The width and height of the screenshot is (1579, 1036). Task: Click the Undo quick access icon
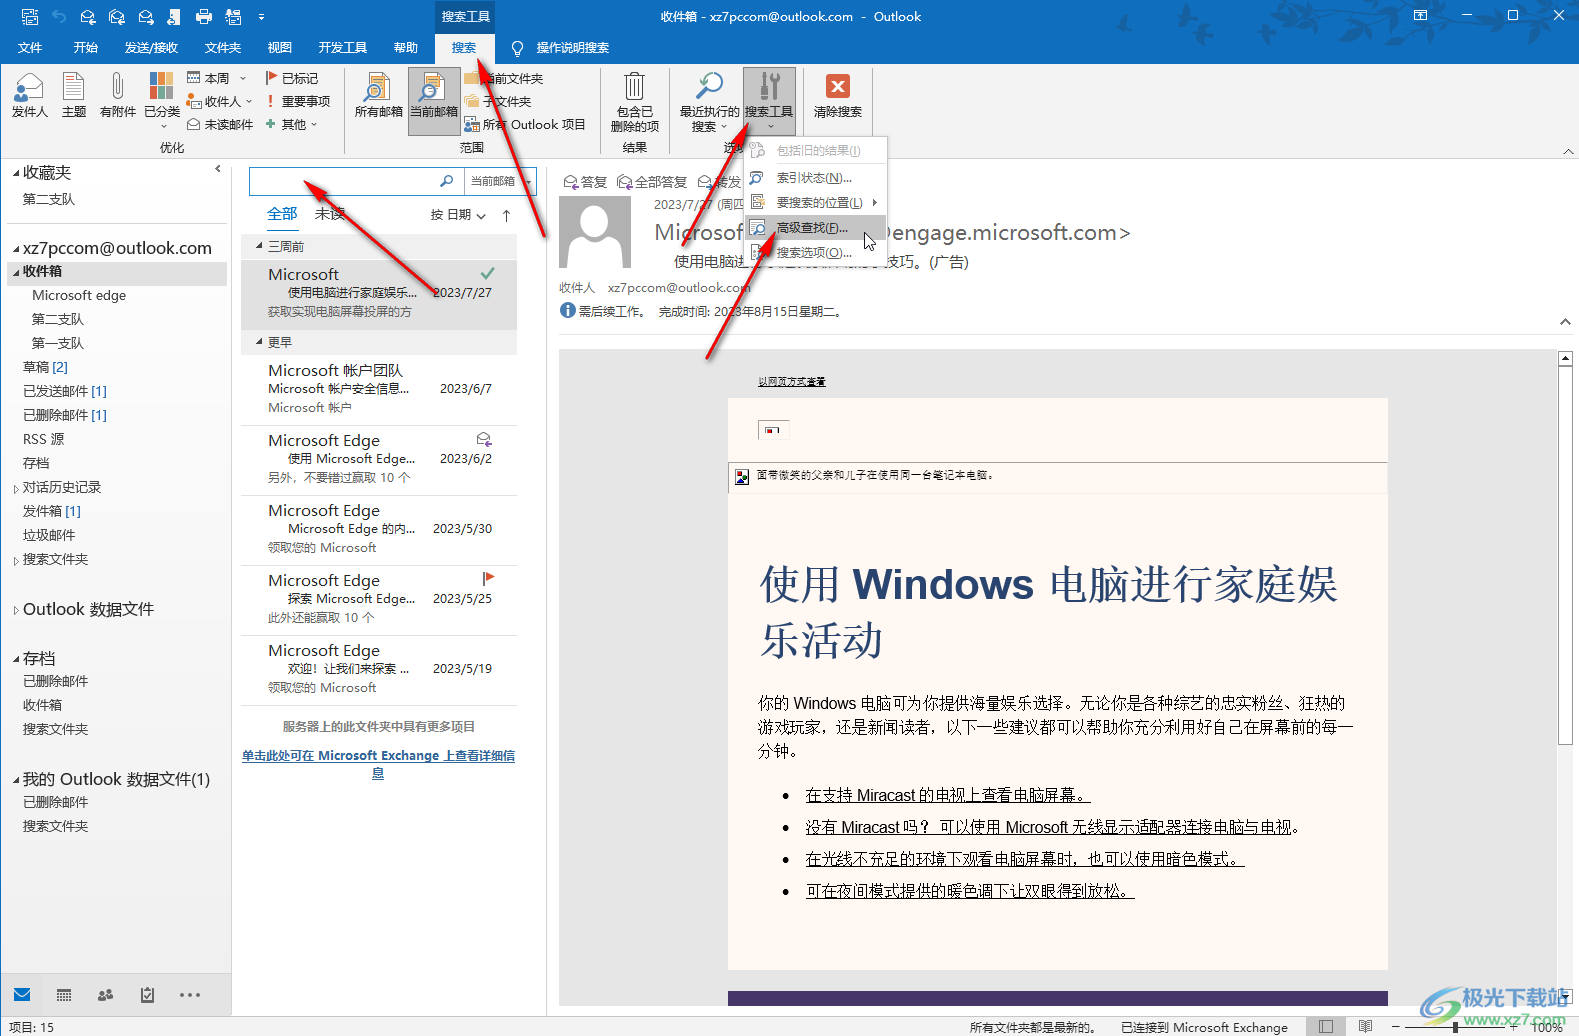(x=58, y=16)
